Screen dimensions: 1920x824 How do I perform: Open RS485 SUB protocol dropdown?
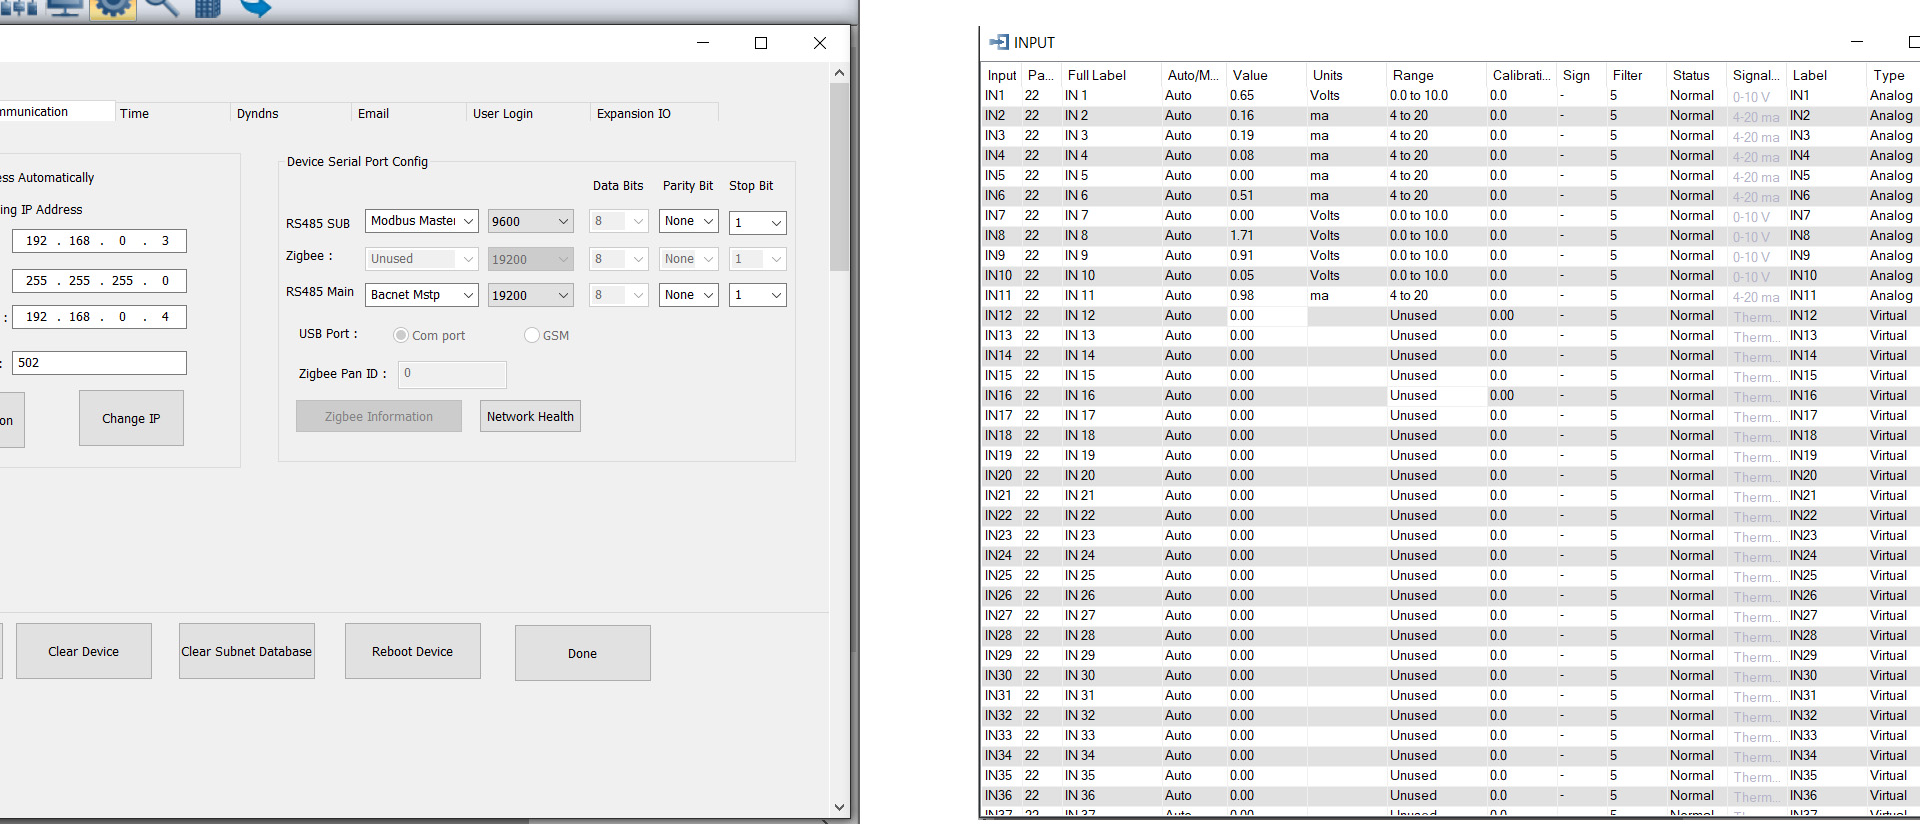tap(421, 221)
